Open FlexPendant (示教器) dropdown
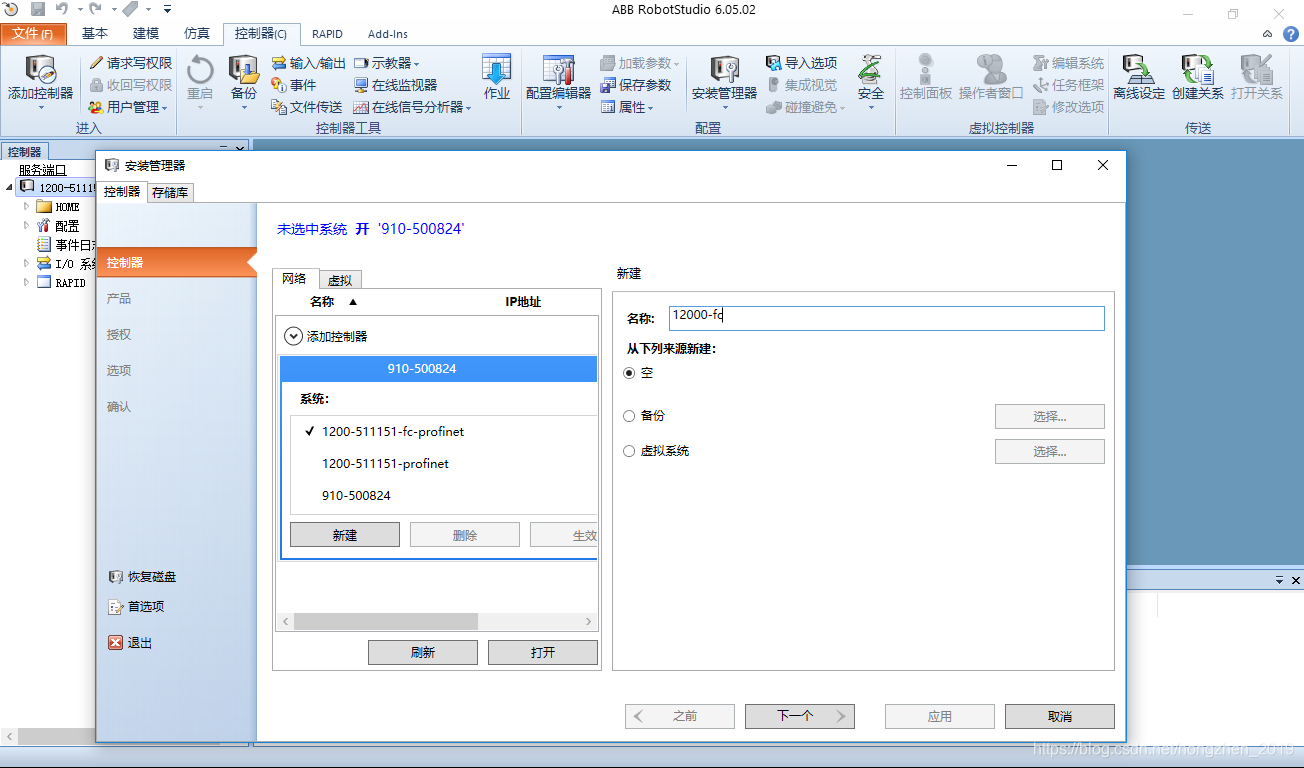 [x=387, y=63]
